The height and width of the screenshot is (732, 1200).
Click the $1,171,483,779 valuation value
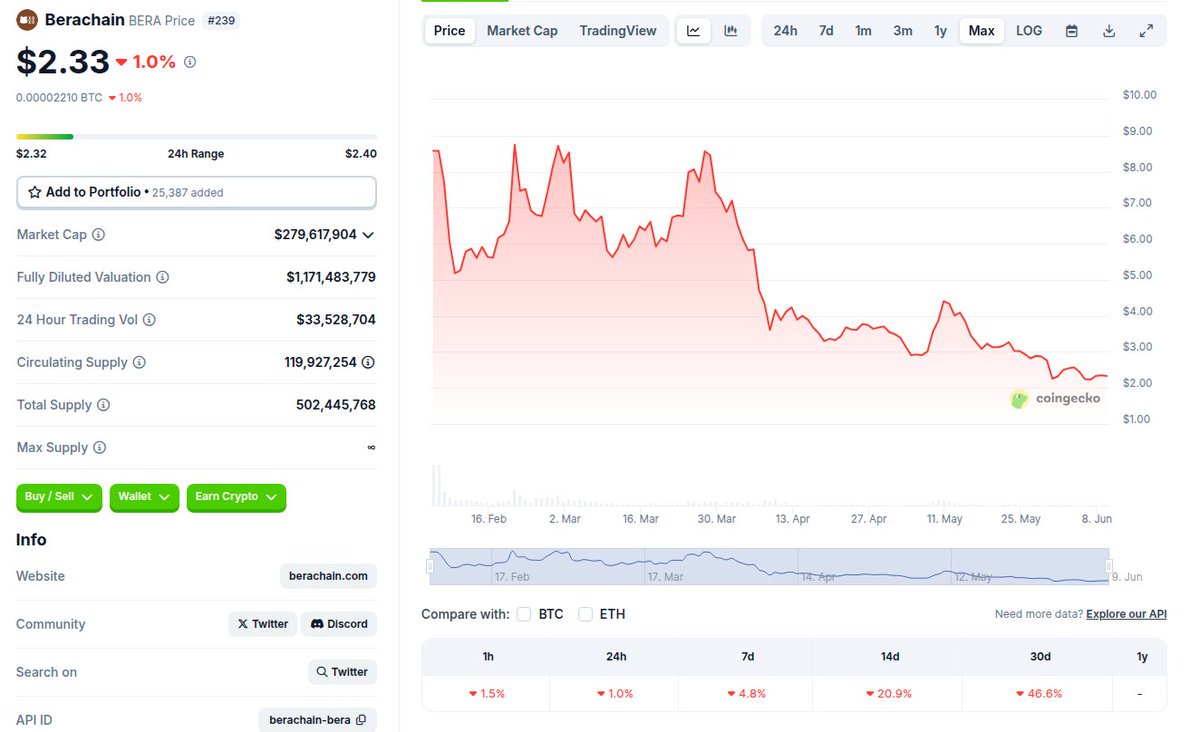point(331,277)
